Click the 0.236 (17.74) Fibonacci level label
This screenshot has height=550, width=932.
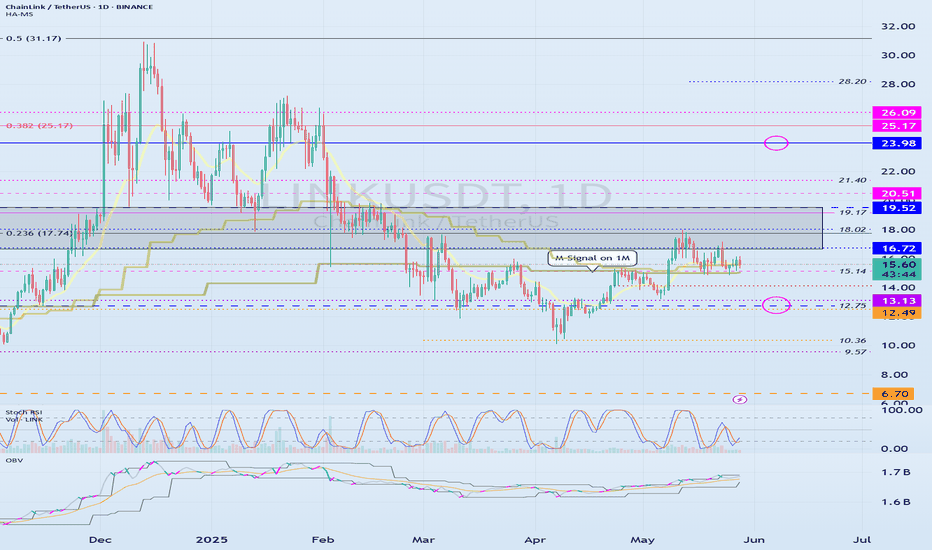pyautogui.click(x=39, y=233)
